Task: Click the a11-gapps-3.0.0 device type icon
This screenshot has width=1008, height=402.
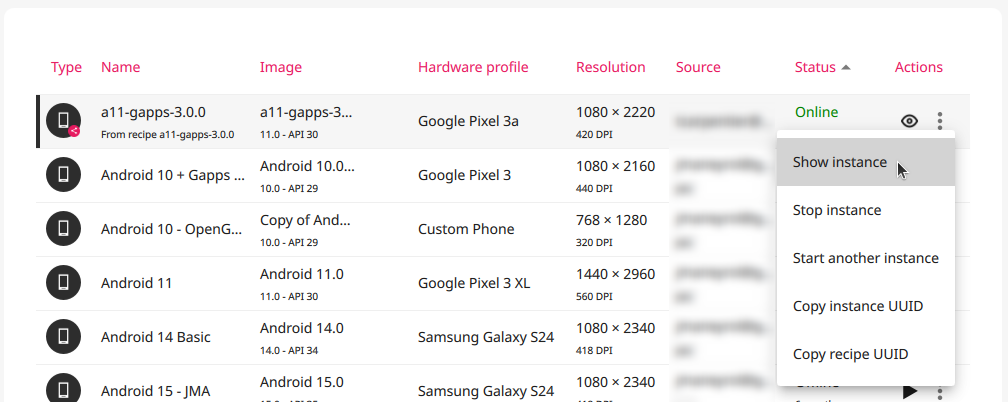Action: click(x=63, y=121)
